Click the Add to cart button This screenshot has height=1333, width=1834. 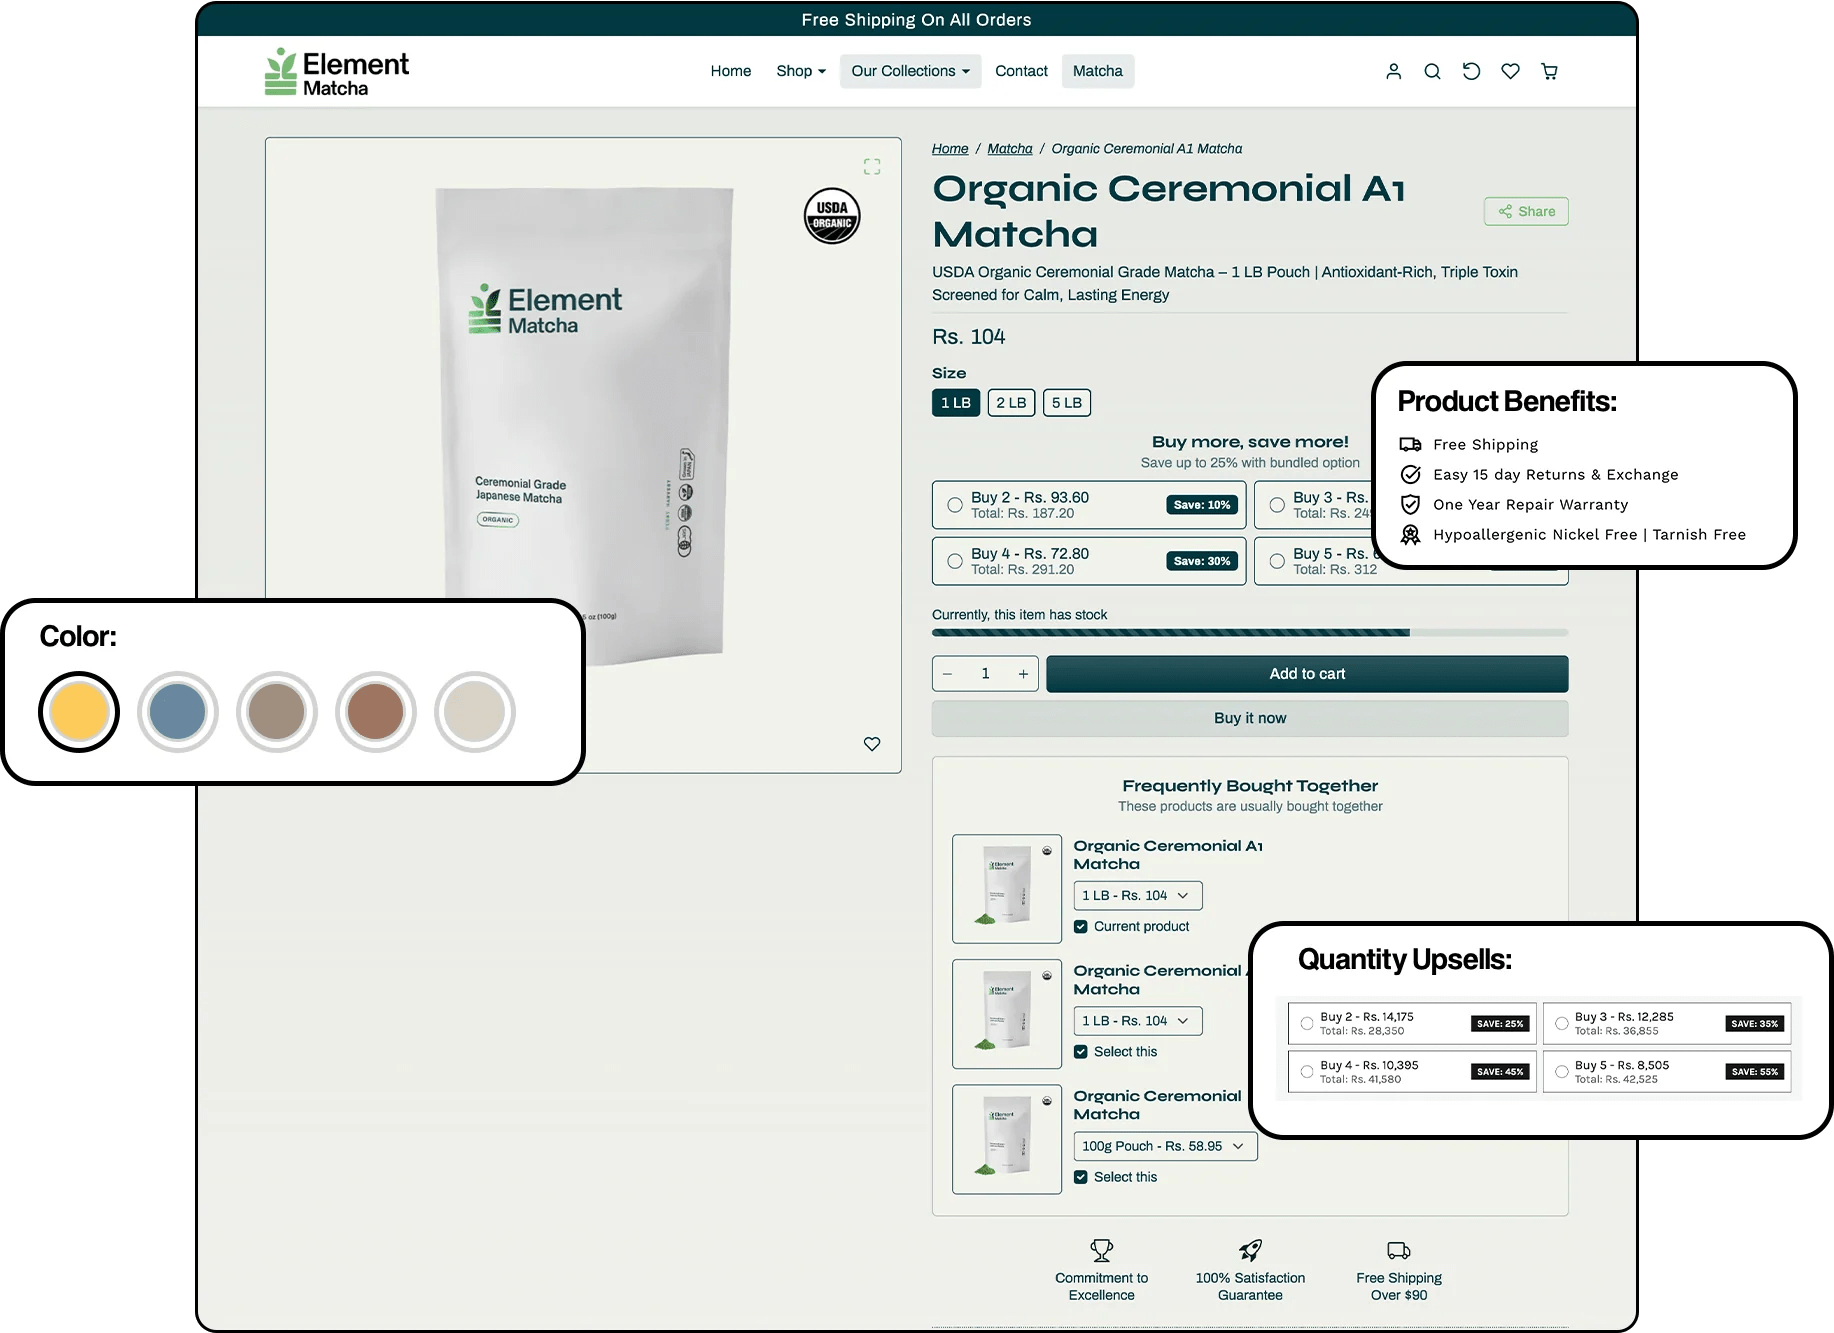(x=1307, y=674)
